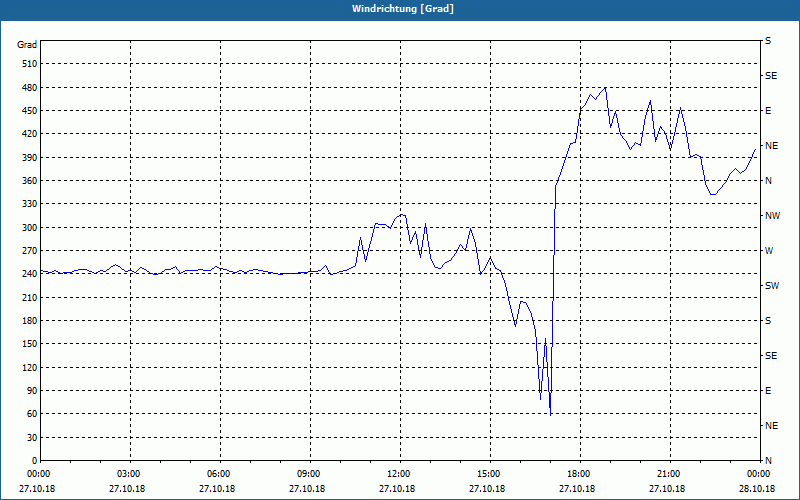Screen dimensions: 800x500
Task: Click the 15:00 time label
Action: click(x=490, y=474)
